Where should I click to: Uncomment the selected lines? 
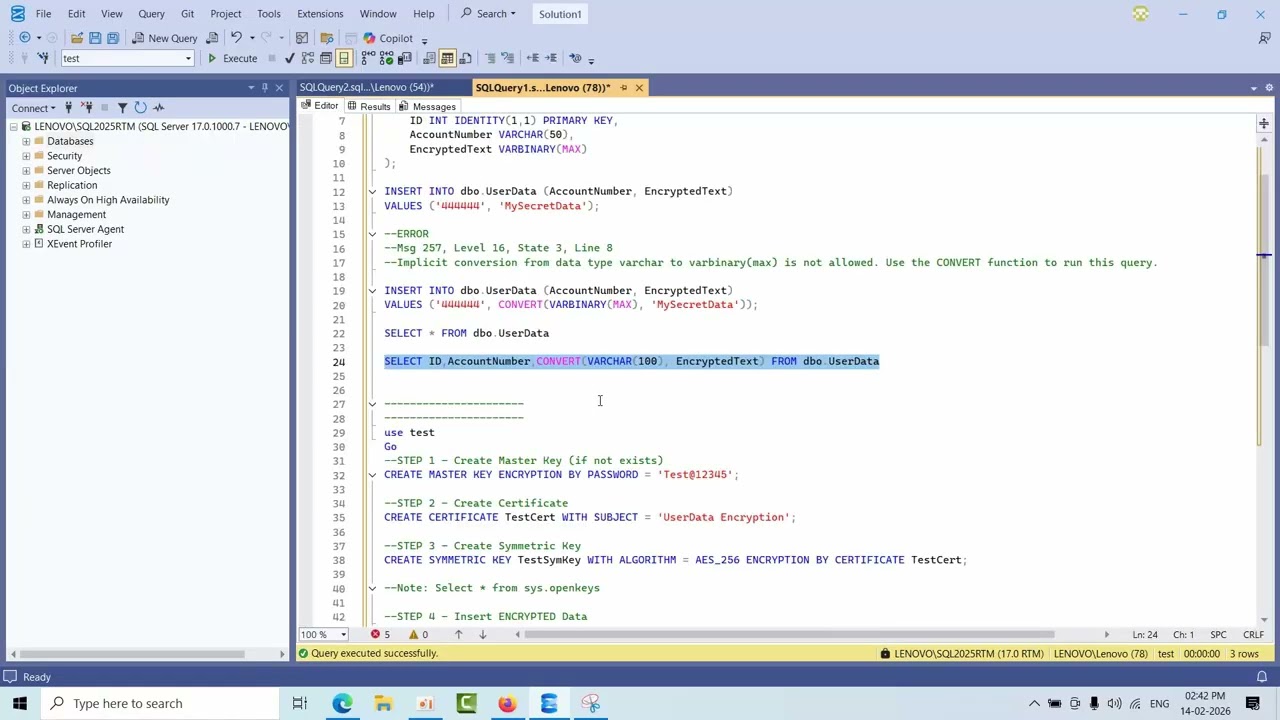[508, 58]
